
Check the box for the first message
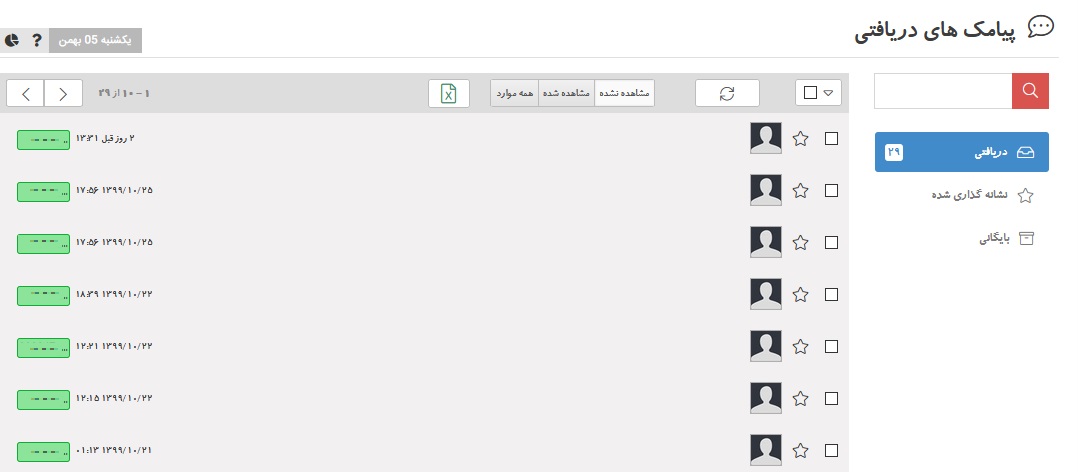coord(831,139)
